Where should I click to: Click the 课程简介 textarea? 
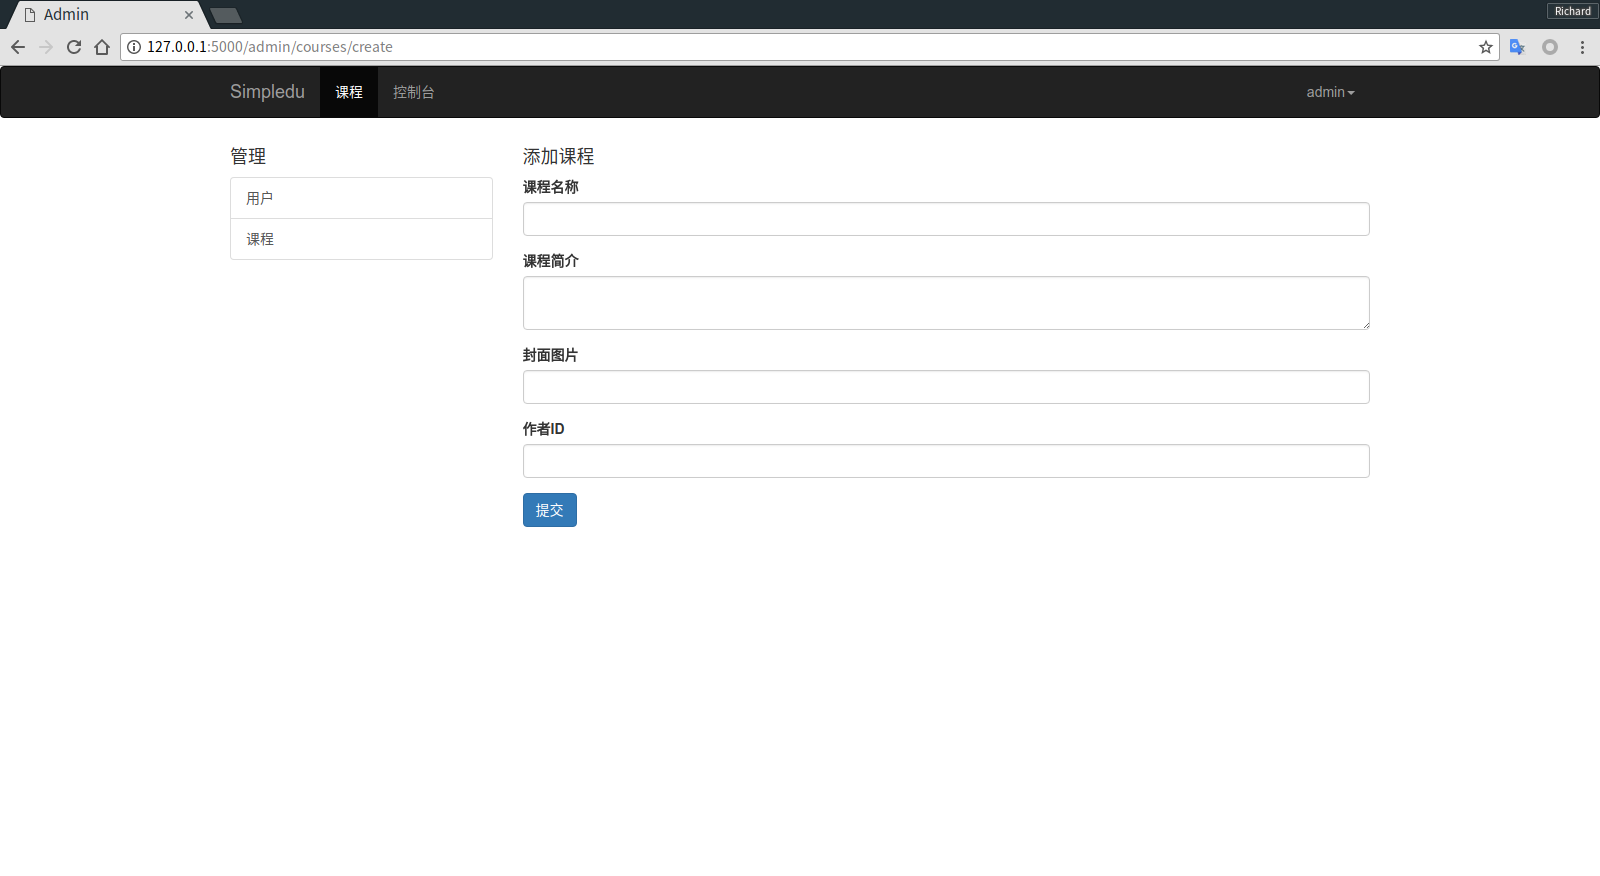click(x=946, y=303)
